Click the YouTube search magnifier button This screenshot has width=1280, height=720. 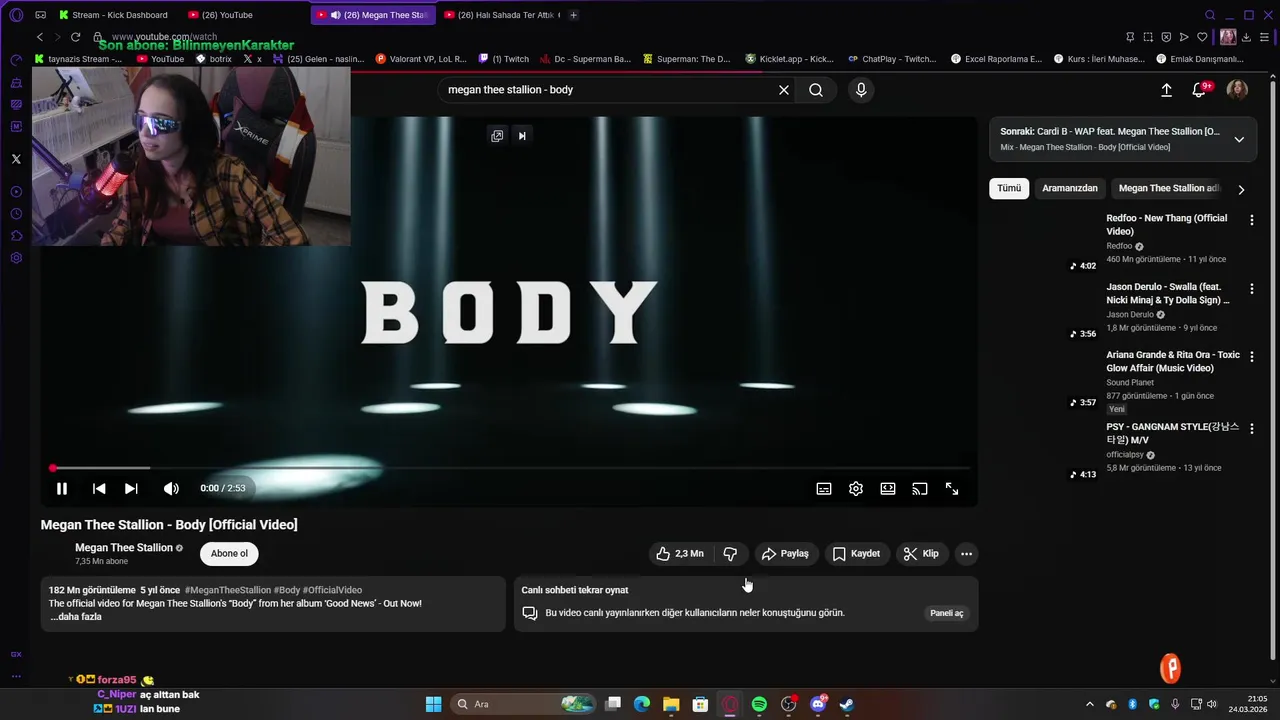(816, 90)
